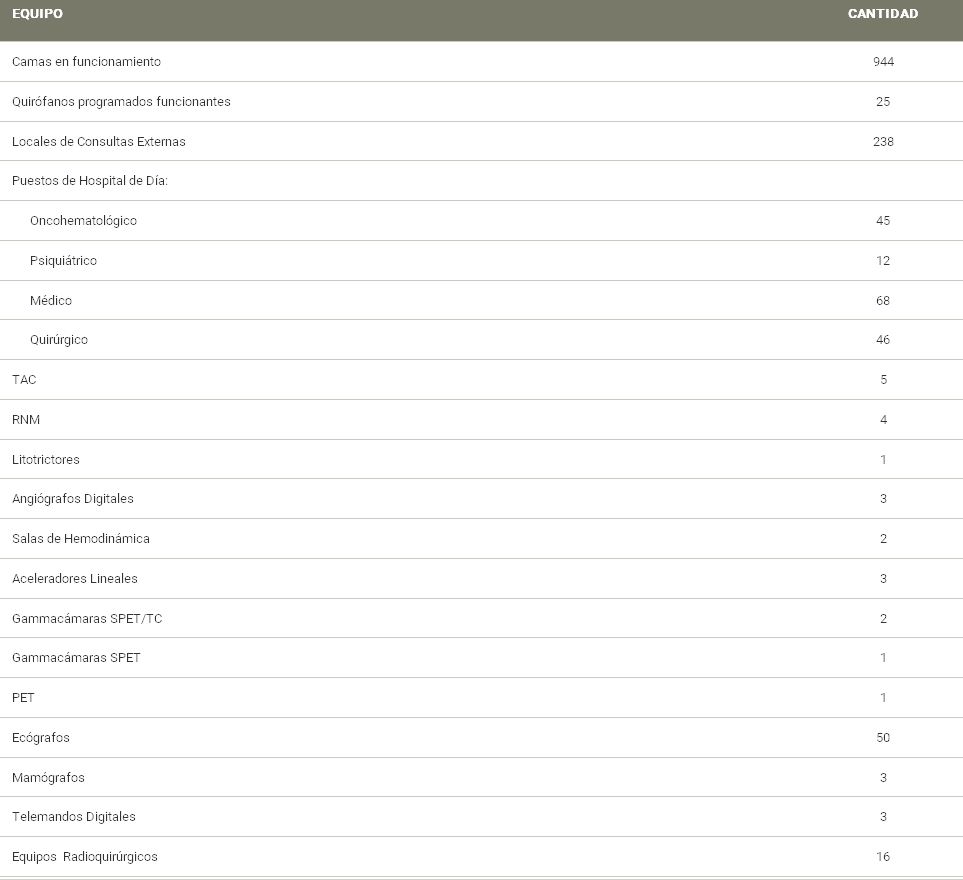The image size is (963, 880).
Task: Select Salas de Hemodinámica row
Action: [81, 539]
